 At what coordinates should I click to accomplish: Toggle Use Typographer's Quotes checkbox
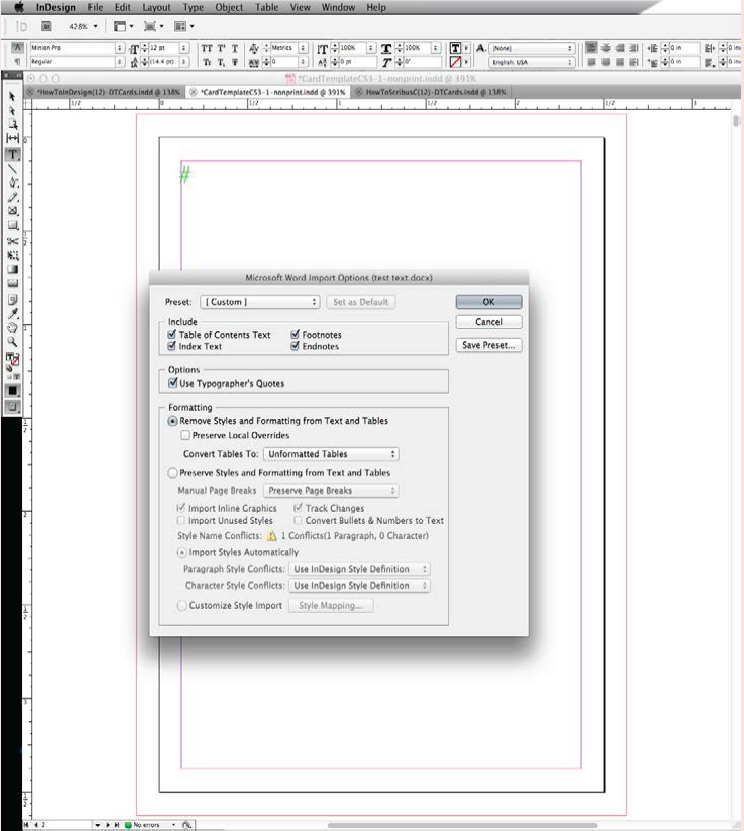[x=173, y=383]
